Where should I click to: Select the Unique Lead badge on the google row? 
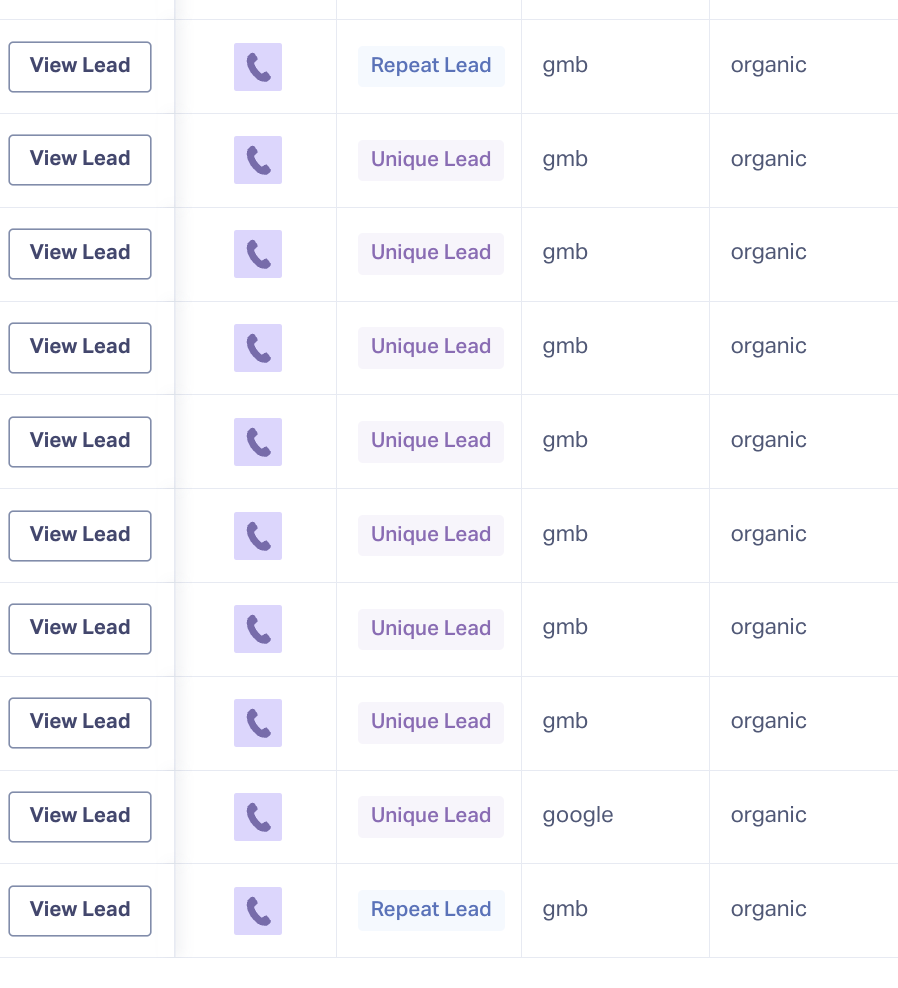pyautogui.click(x=431, y=816)
